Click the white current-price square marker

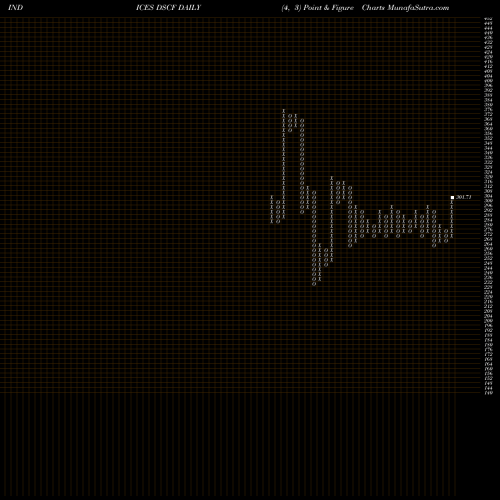click(x=452, y=198)
